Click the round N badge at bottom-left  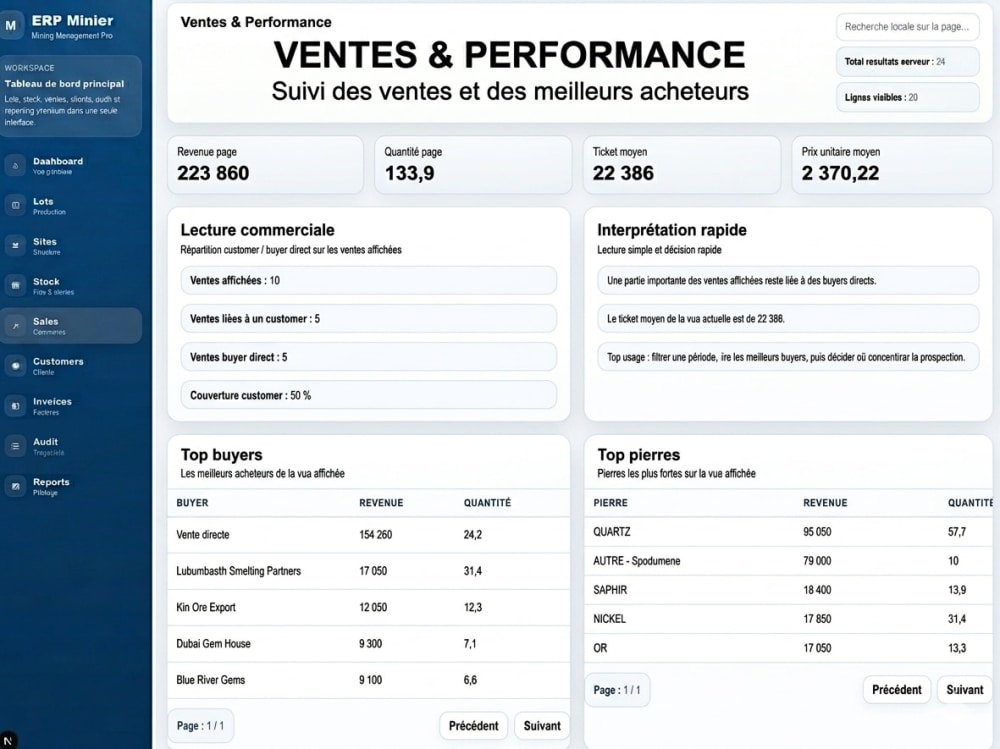point(8,741)
